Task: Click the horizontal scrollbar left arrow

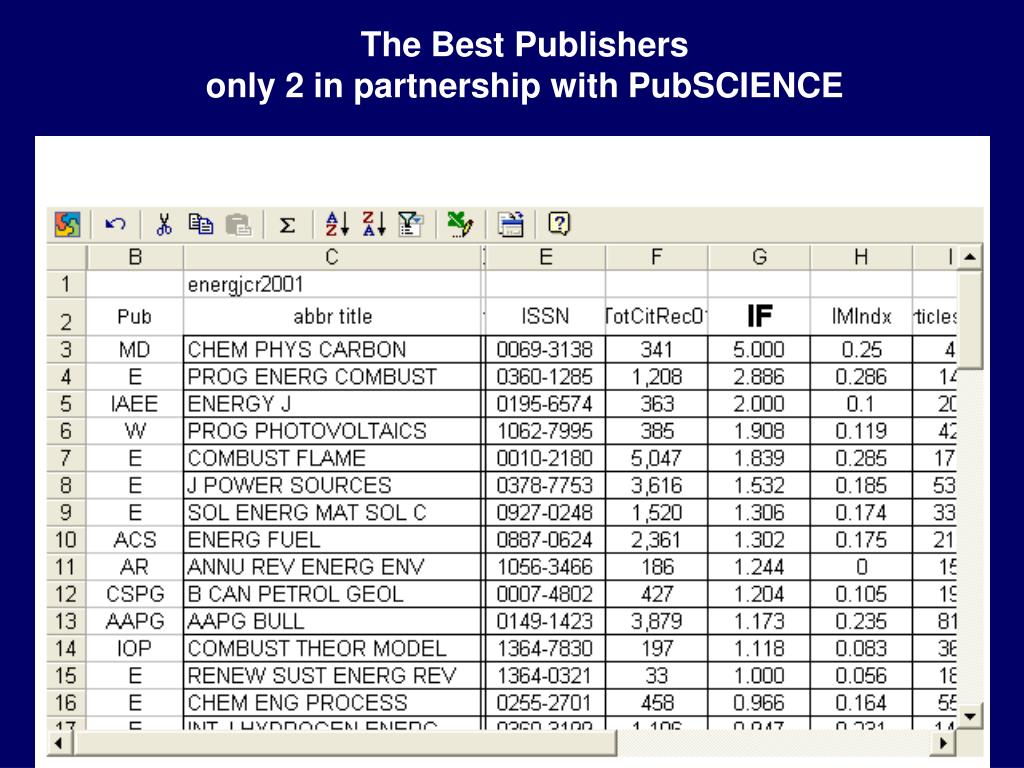Action: [59, 743]
